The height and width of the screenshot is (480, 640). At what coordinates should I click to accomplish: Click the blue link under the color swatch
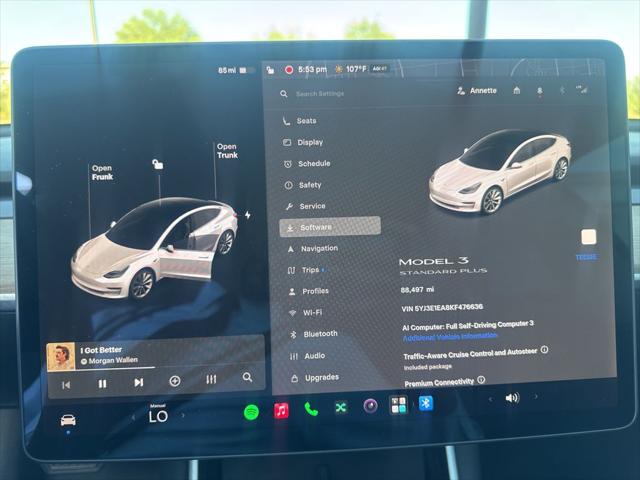[587, 257]
